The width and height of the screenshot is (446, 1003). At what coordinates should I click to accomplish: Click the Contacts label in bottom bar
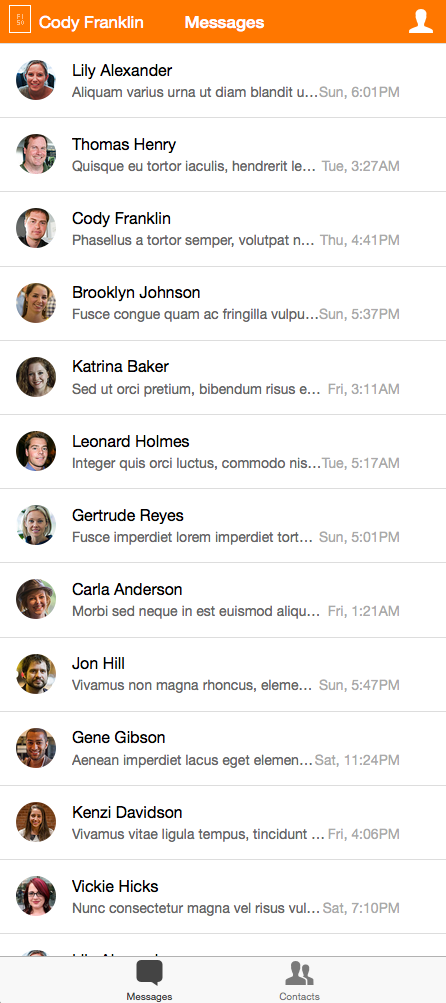(x=299, y=996)
